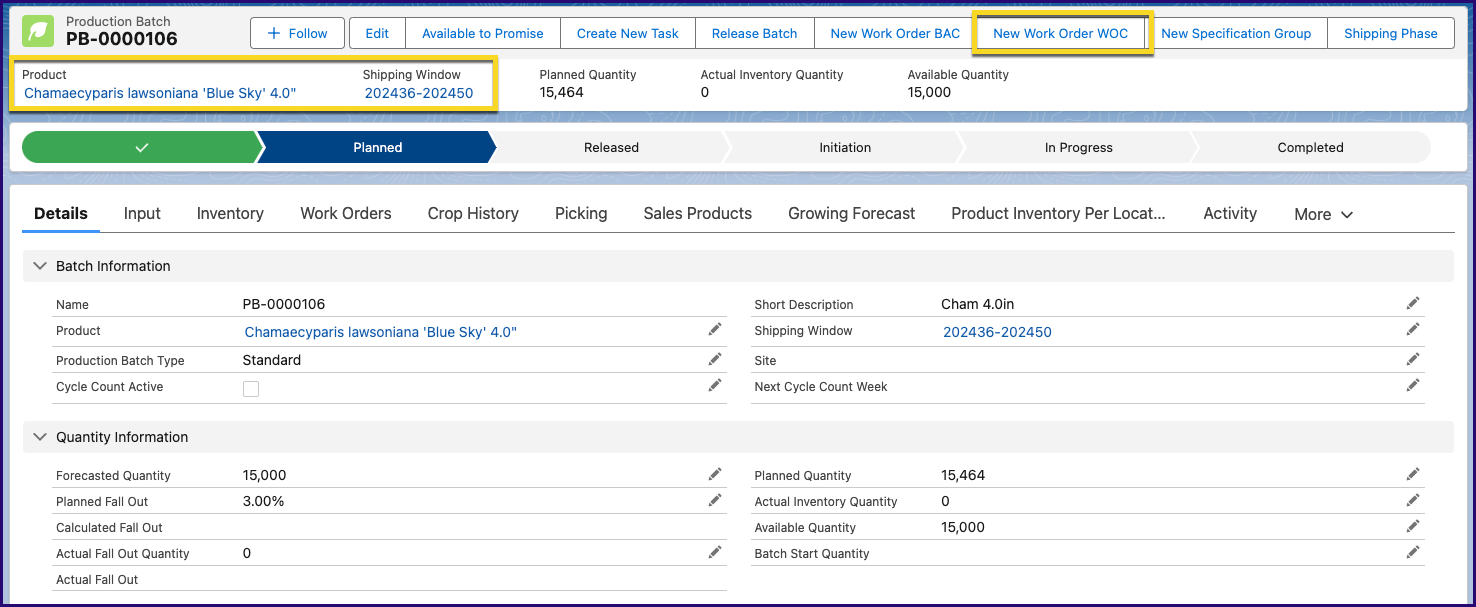Edit Actual Inventory Quantity pencil icon
The image size is (1476, 607).
pyautogui.click(x=1413, y=500)
